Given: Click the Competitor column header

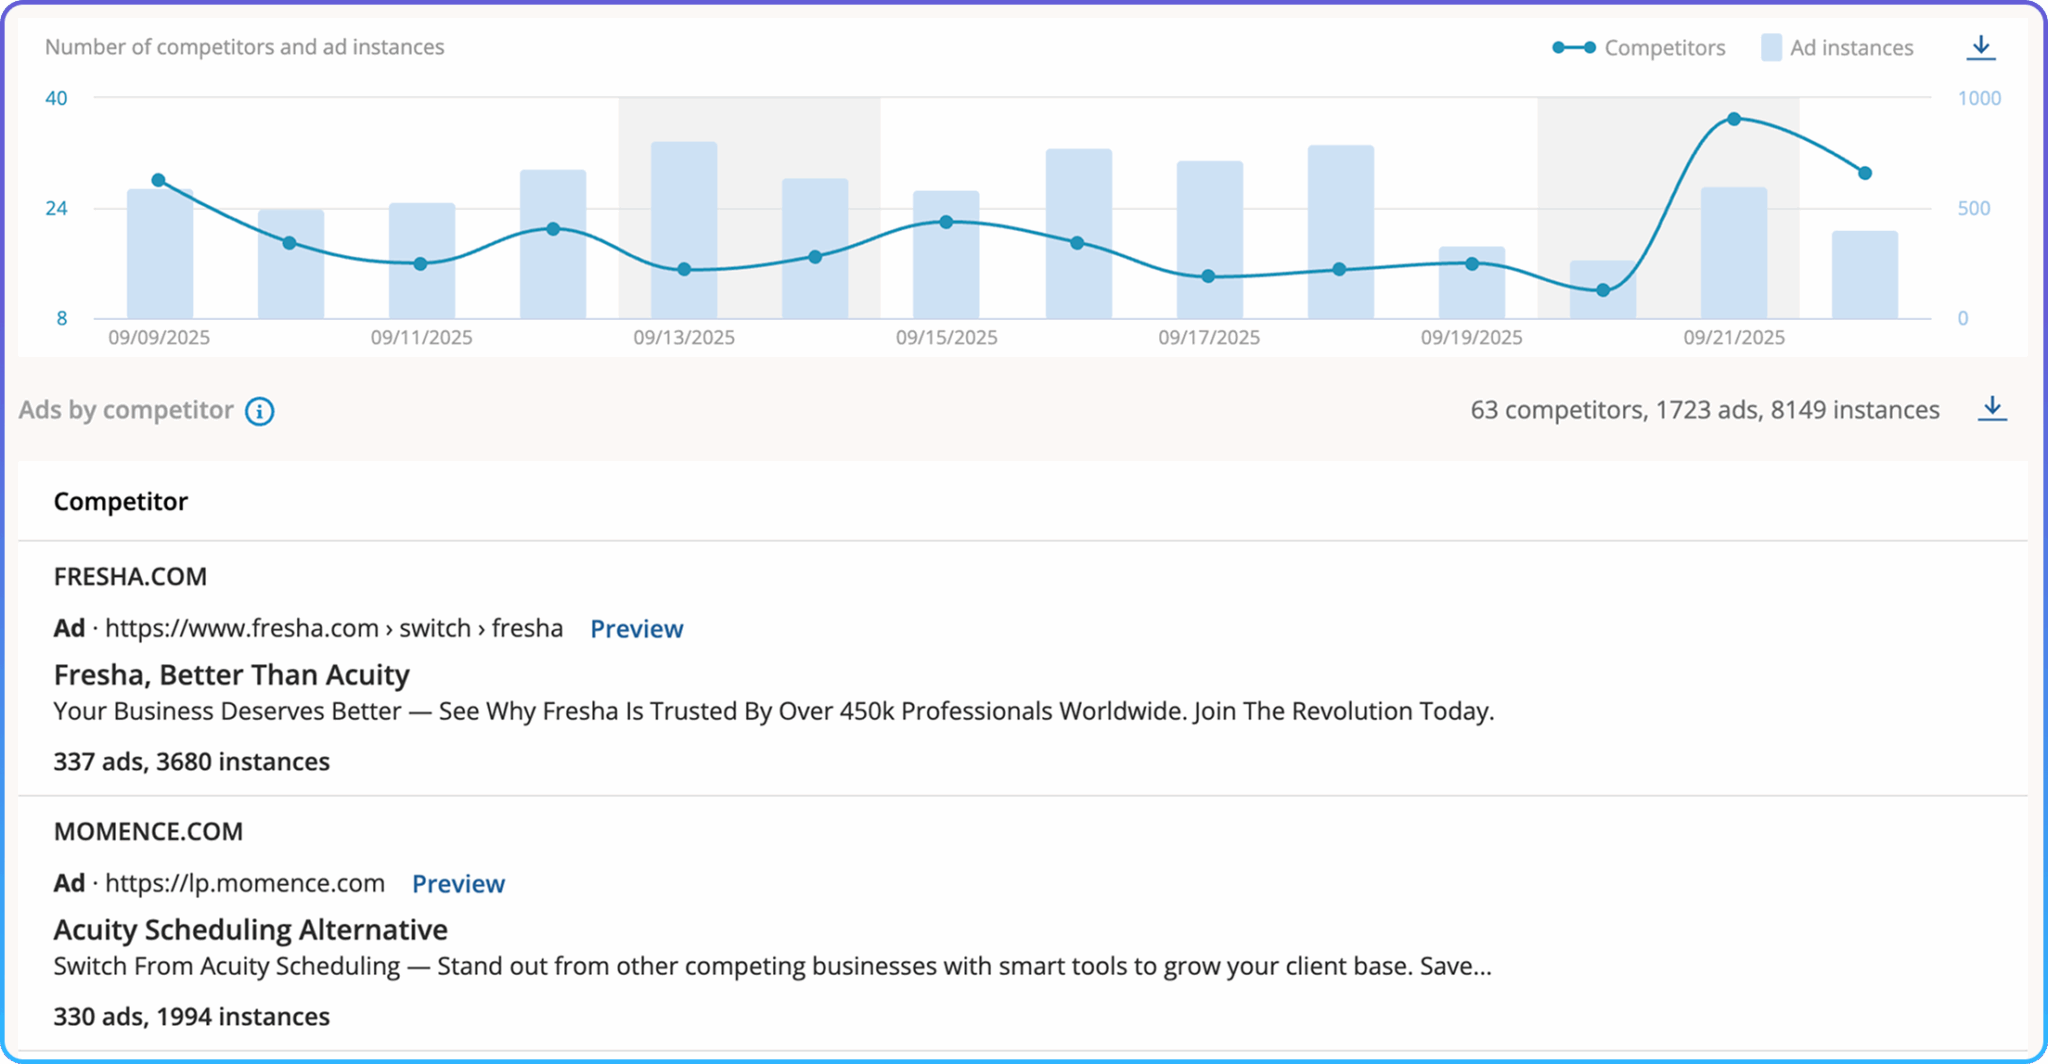Looking at the screenshot, I should click(120, 502).
